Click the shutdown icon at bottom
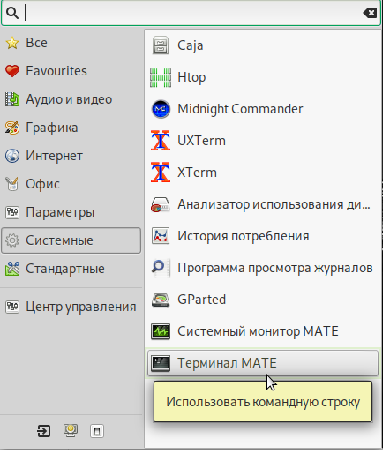The height and width of the screenshot is (450, 383). (97, 431)
